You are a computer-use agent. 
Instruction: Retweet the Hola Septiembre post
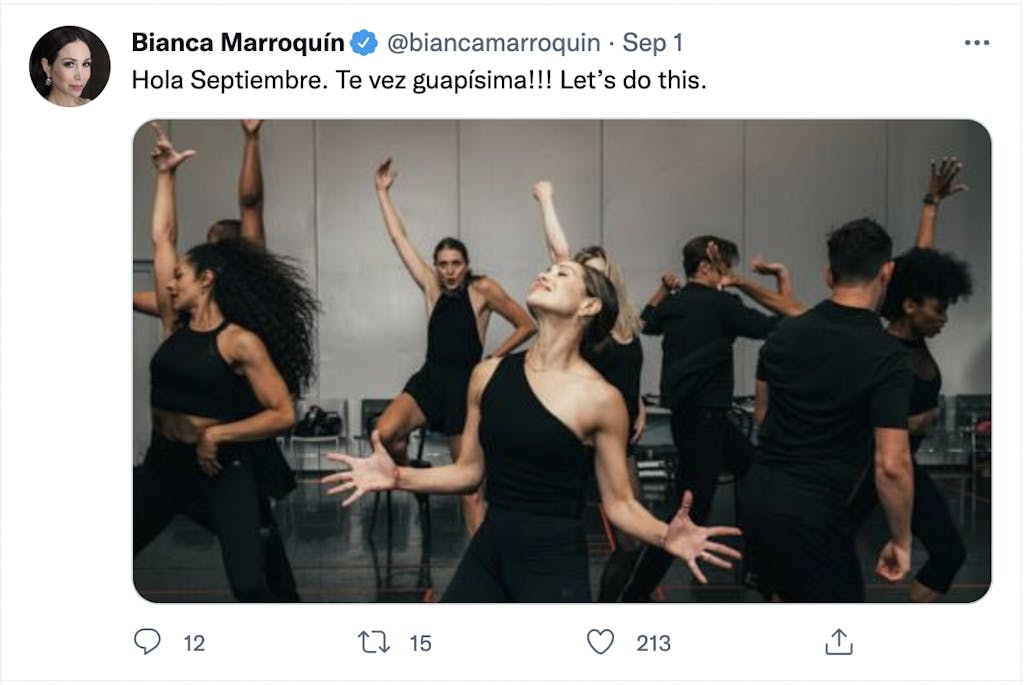373,642
